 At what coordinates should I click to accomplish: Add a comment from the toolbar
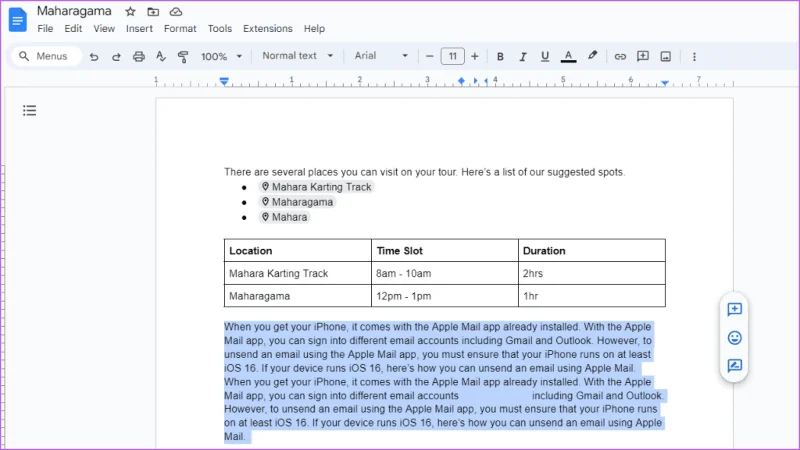point(643,56)
